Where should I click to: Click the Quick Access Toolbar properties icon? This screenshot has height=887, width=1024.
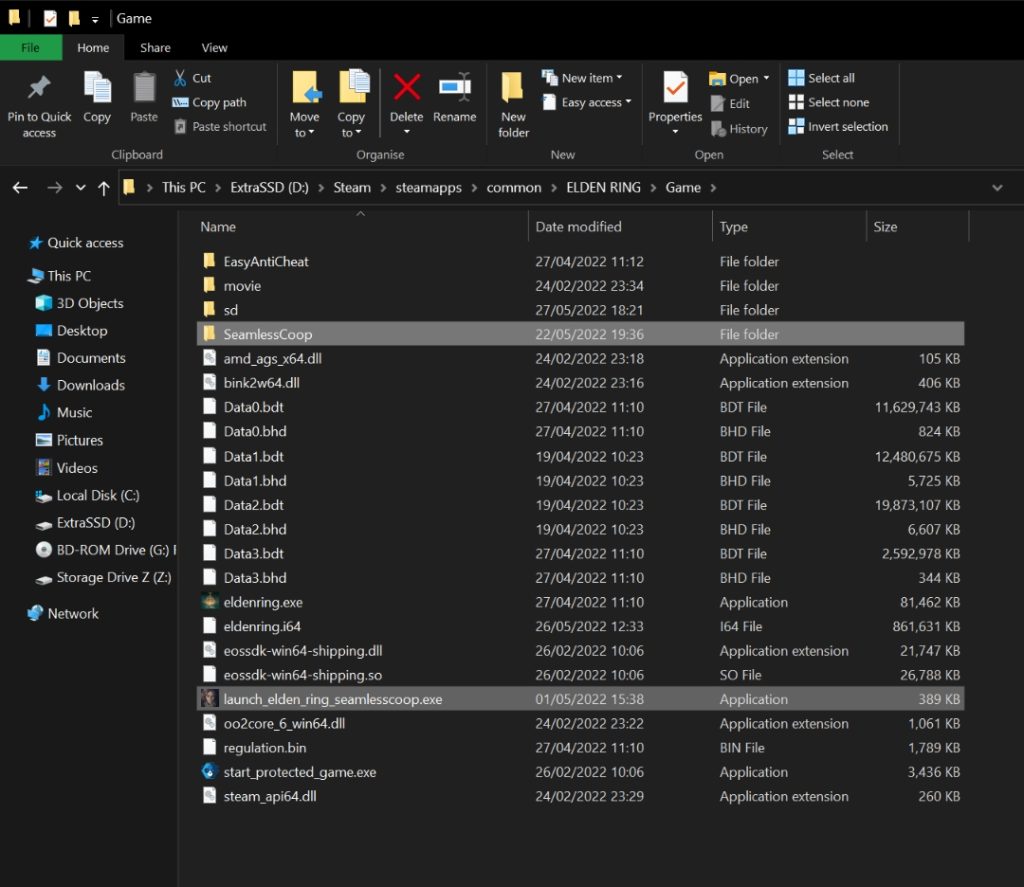(x=50, y=18)
